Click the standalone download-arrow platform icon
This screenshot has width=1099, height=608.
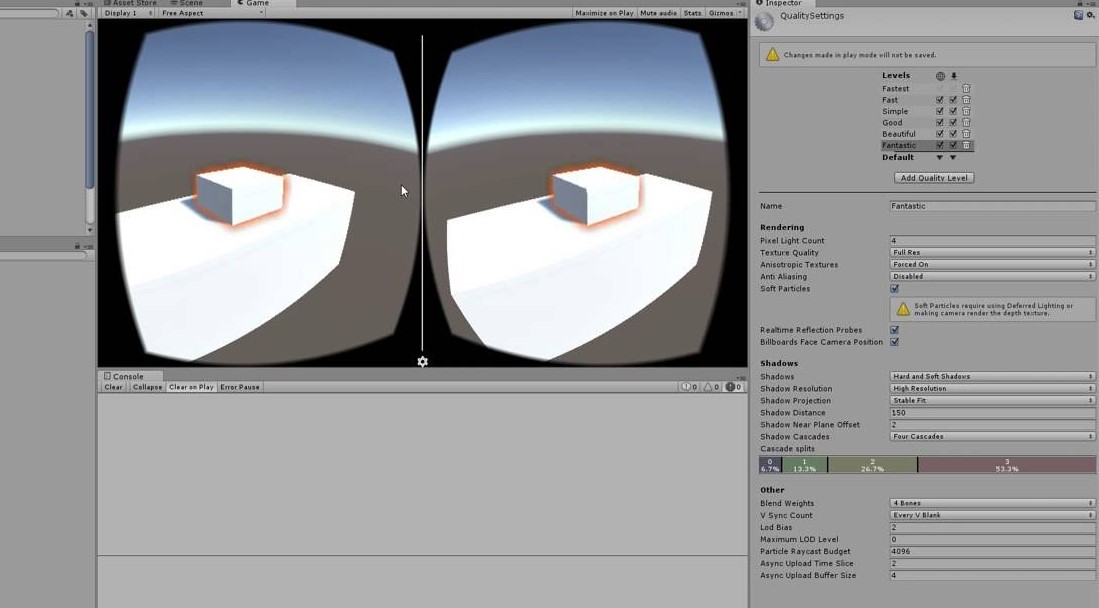click(x=953, y=76)
